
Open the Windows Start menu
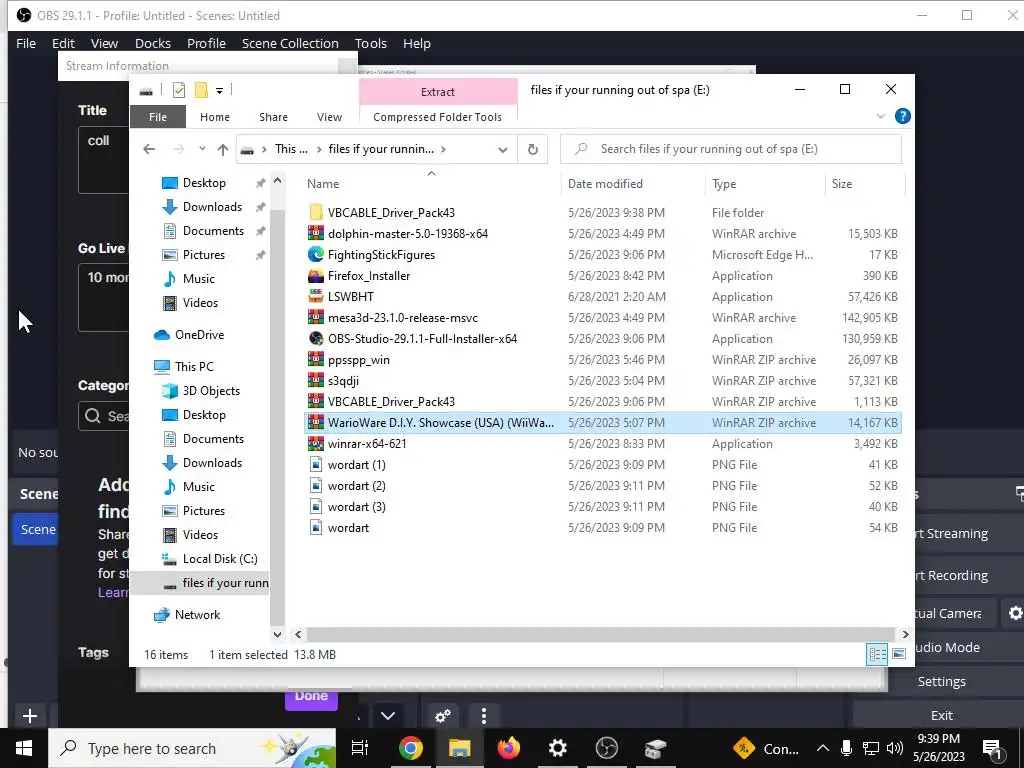coord(24,748)
